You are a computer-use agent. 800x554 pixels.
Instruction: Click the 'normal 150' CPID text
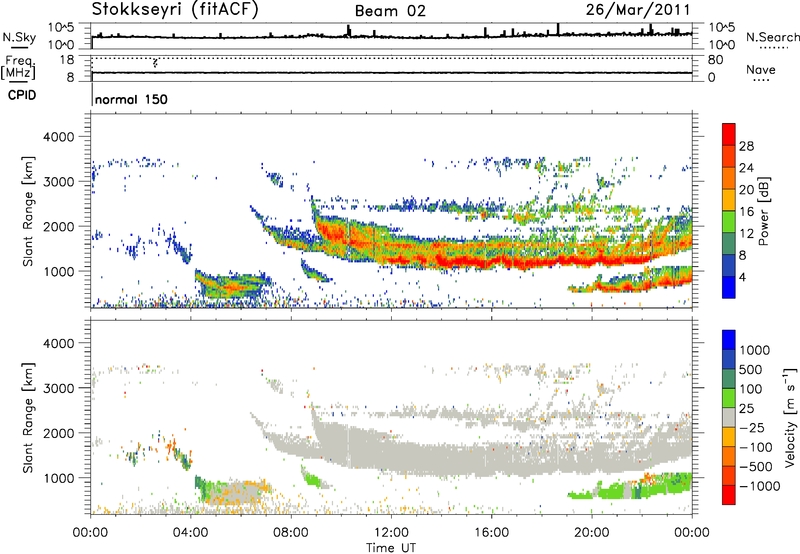(125, 100)
